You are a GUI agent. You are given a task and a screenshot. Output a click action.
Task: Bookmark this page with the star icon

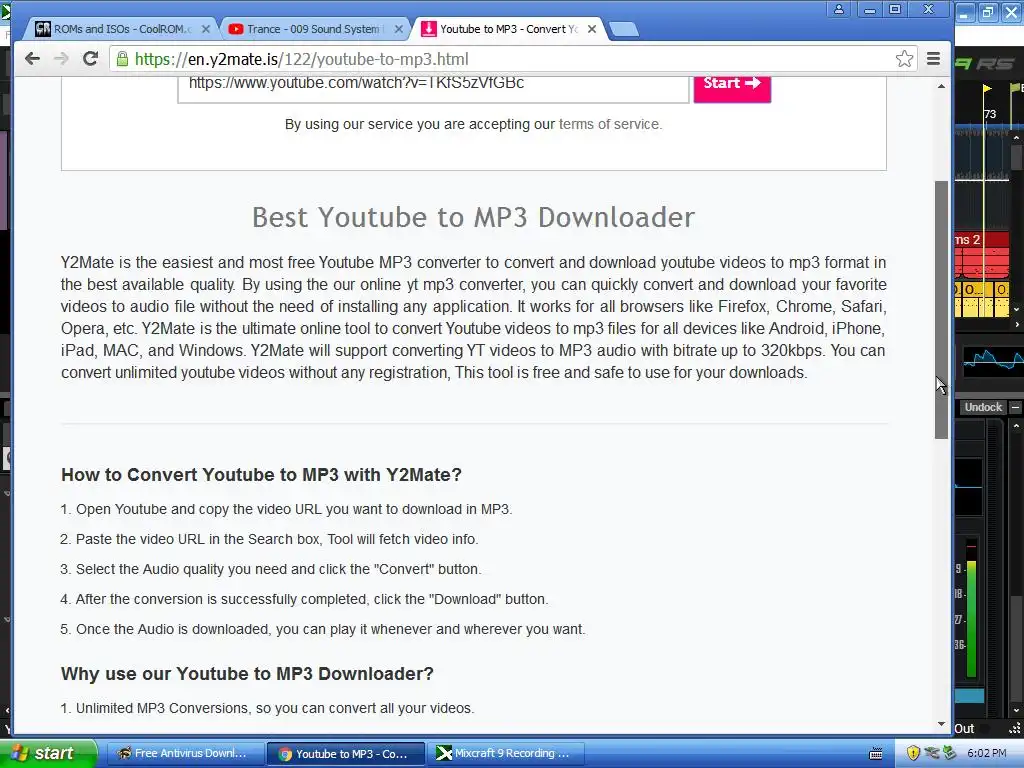coord(904,59)
